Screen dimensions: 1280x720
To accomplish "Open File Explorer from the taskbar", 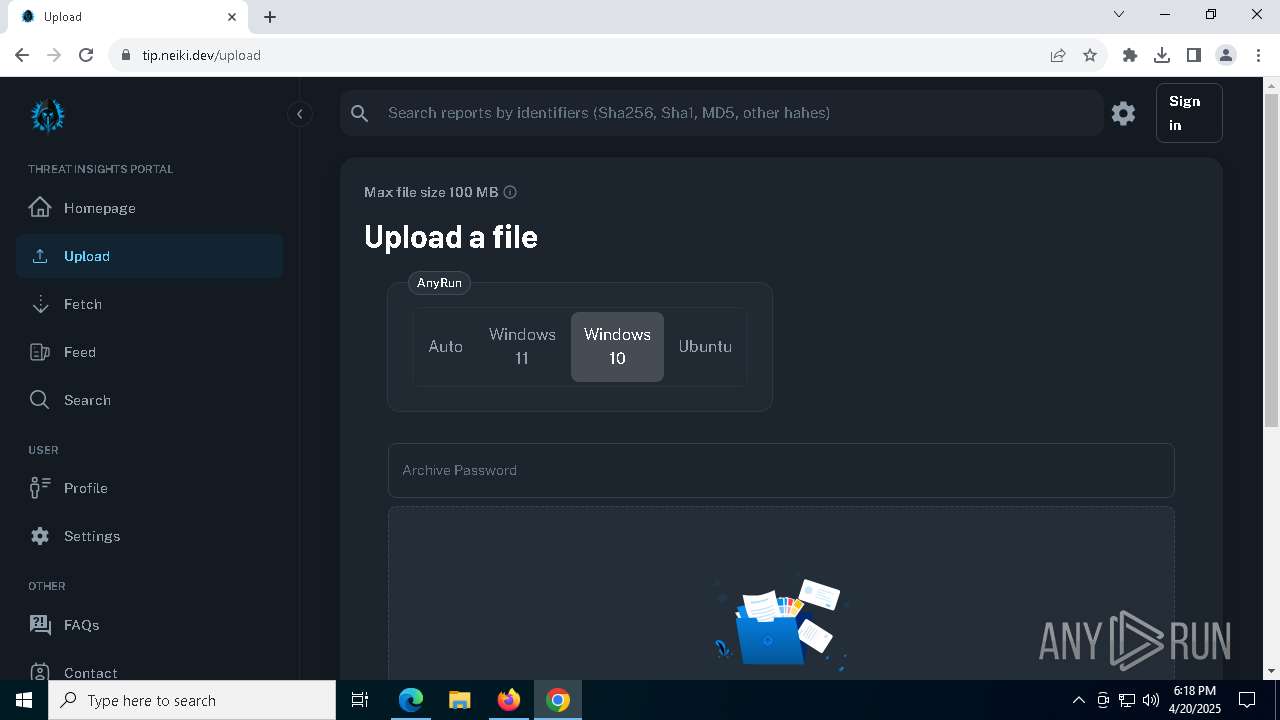I will (460, 700).
